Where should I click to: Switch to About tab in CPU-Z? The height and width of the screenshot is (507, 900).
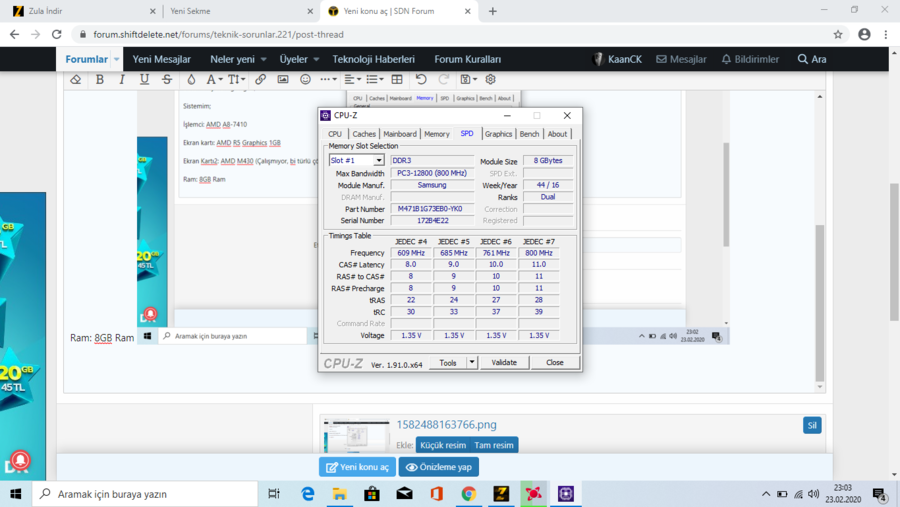[x=557, y=134]
